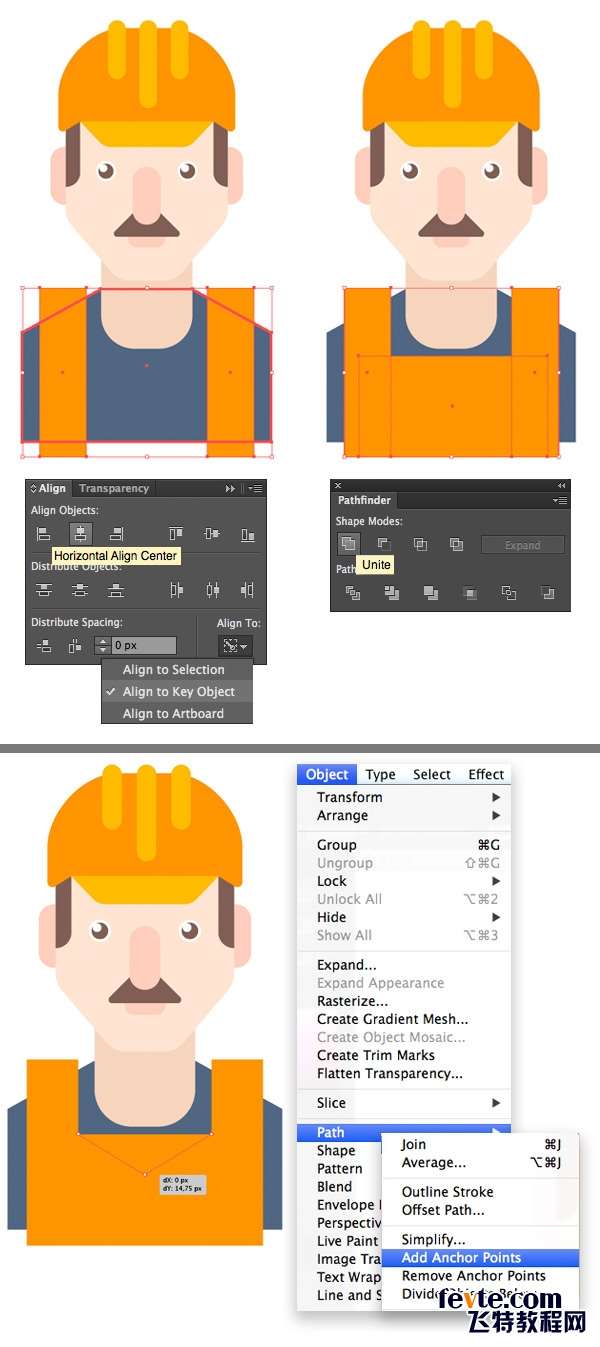
Task: Click Vertical Distribute Space icon
Action: point(43,646)
